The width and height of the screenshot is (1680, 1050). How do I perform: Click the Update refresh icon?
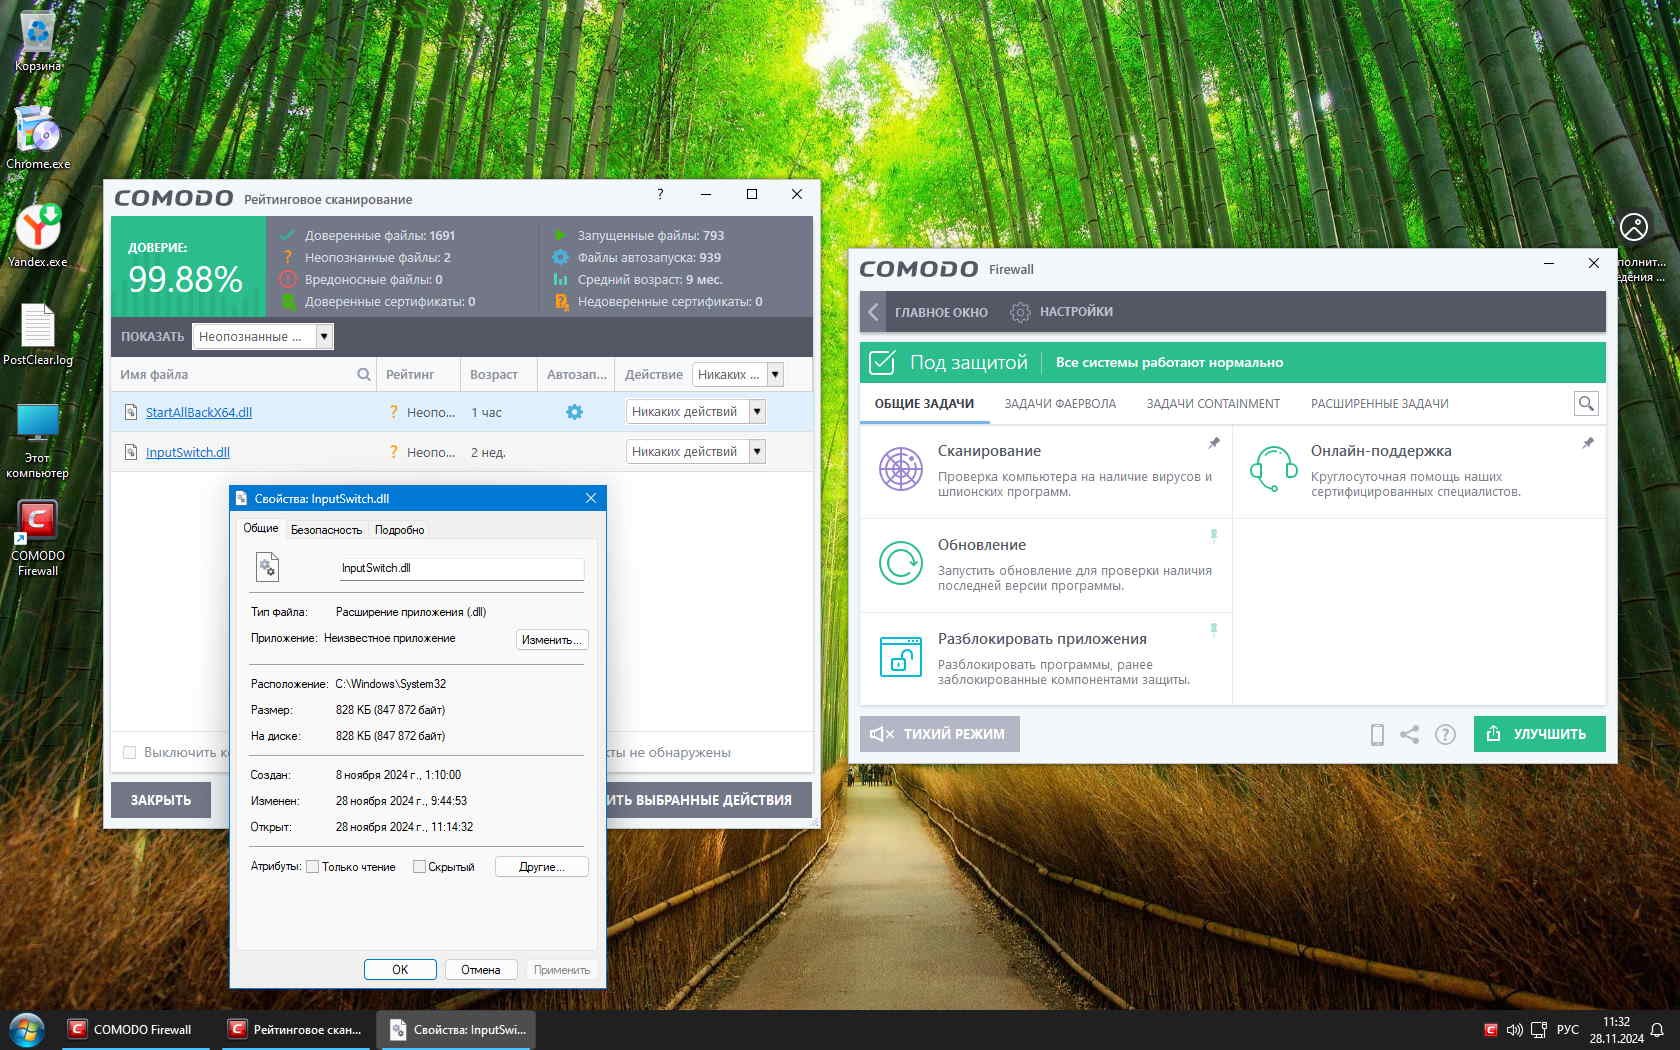tap(900, 563)
